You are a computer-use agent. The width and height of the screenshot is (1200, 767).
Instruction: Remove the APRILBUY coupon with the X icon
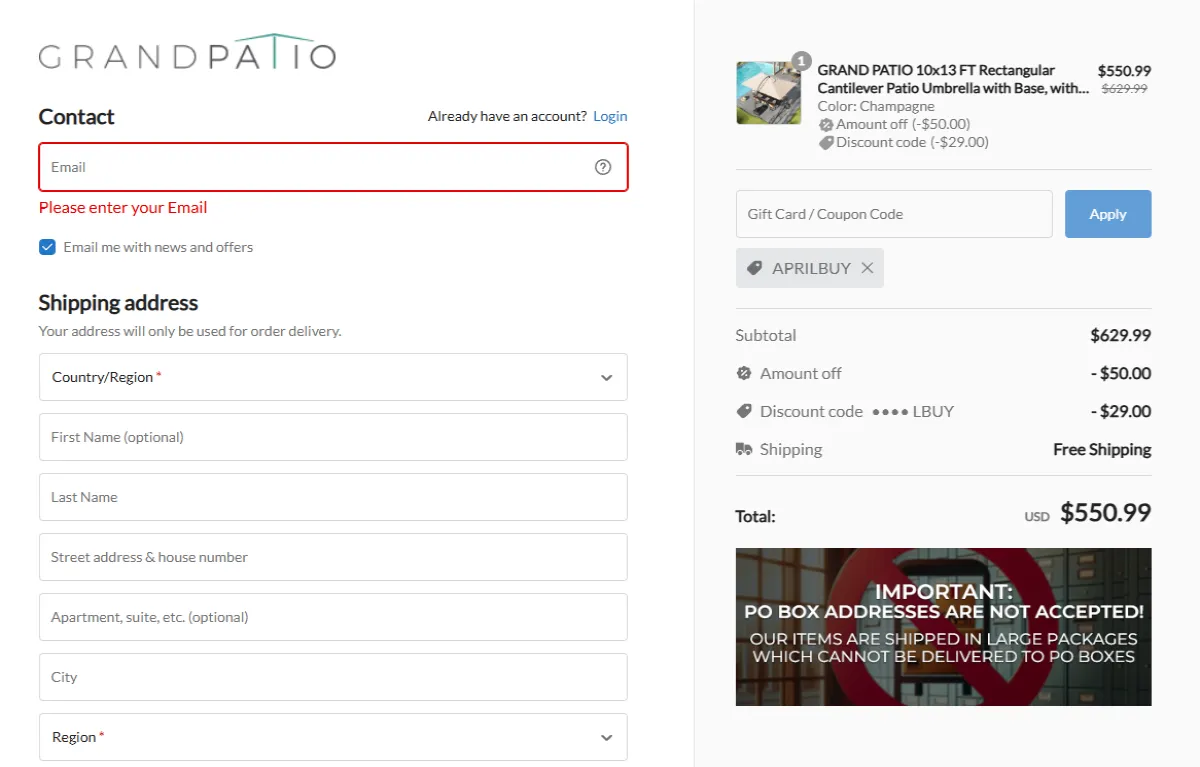pos(867,268)
